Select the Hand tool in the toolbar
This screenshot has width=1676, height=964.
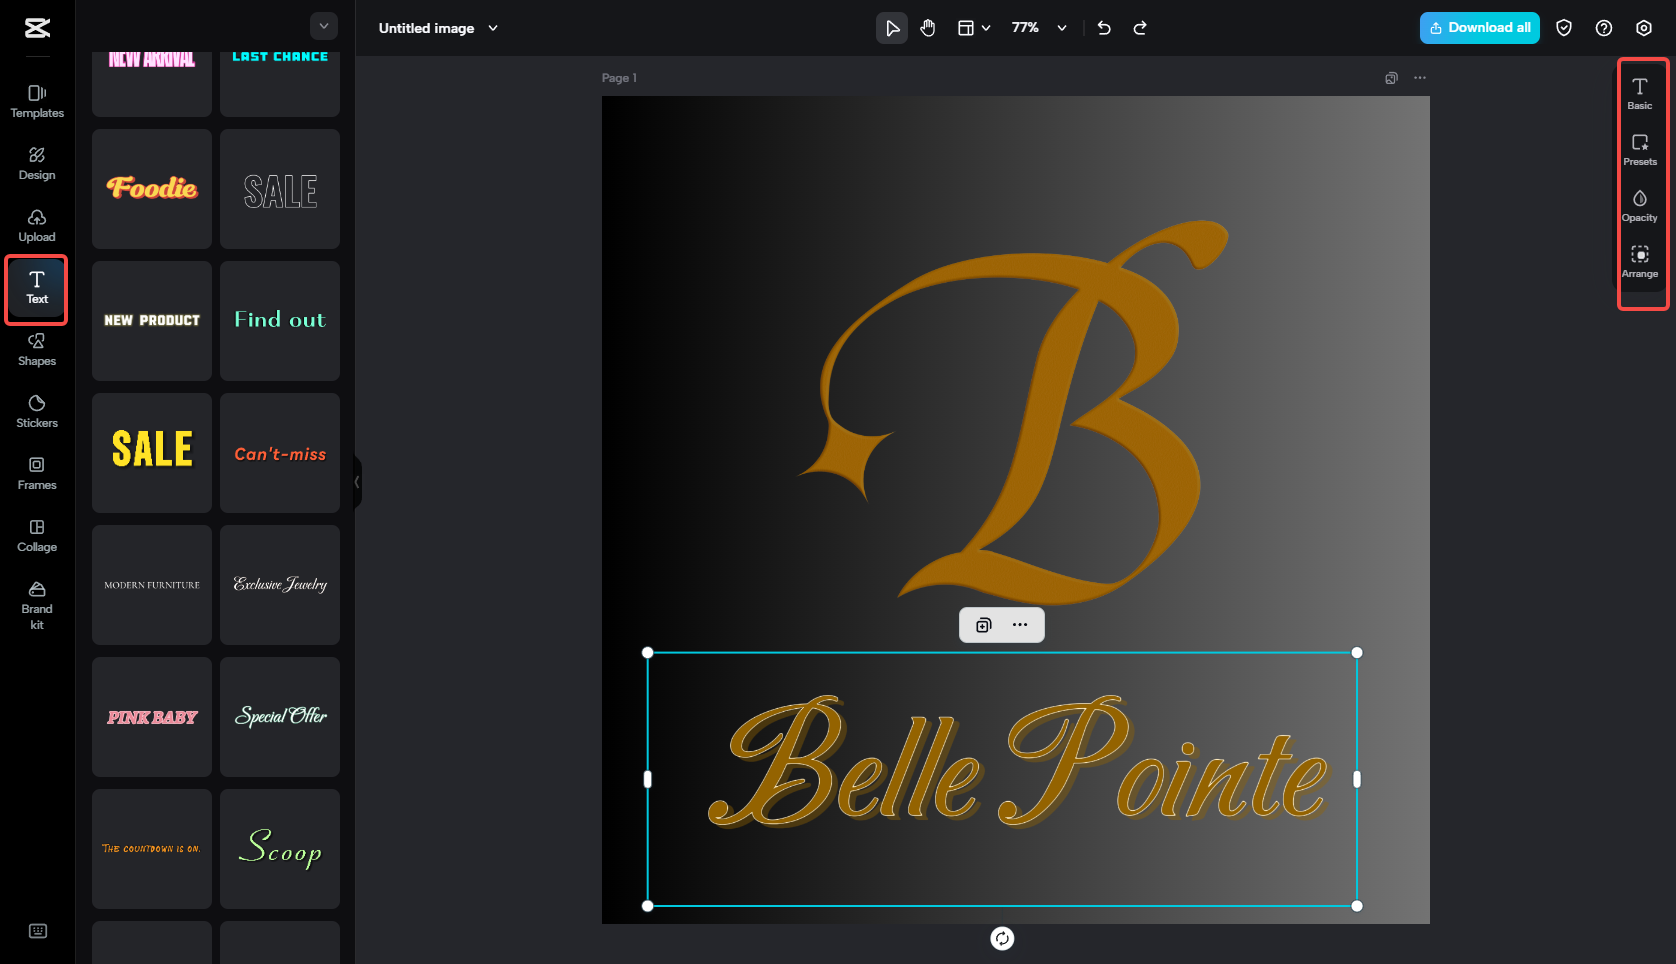pos(927,28)
